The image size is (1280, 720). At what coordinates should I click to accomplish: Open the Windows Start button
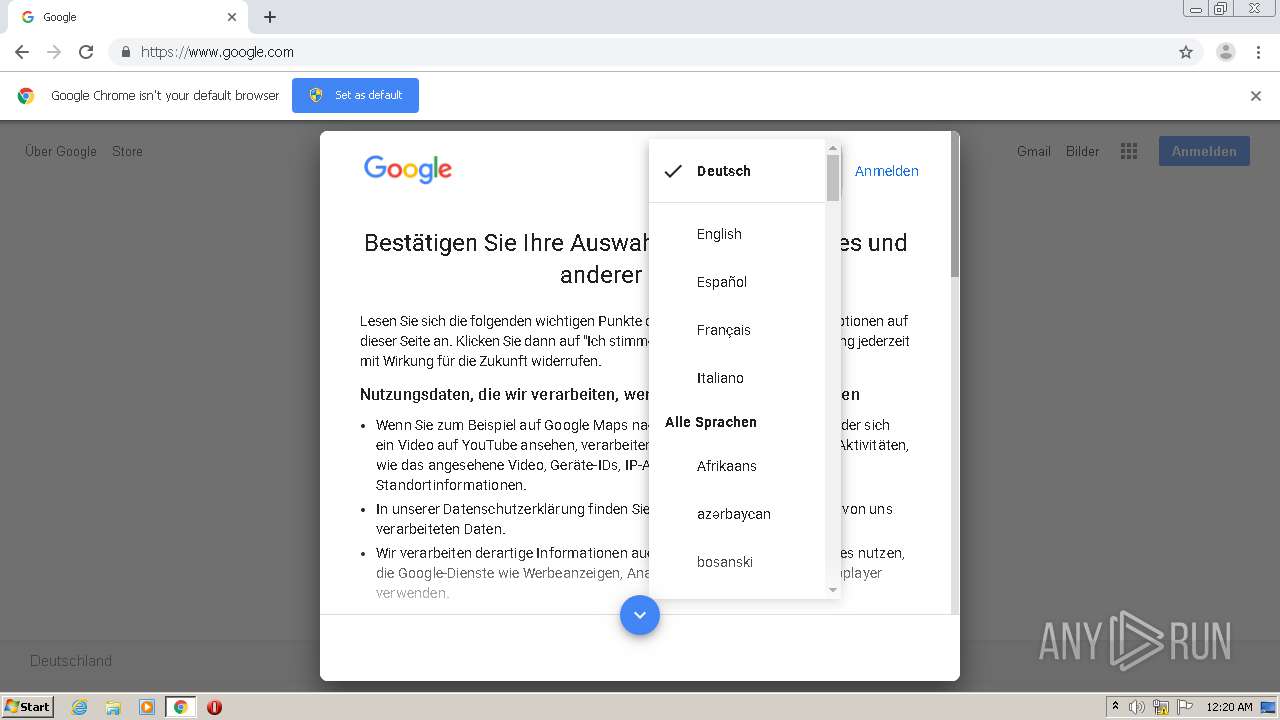click(x=28, y=706)
